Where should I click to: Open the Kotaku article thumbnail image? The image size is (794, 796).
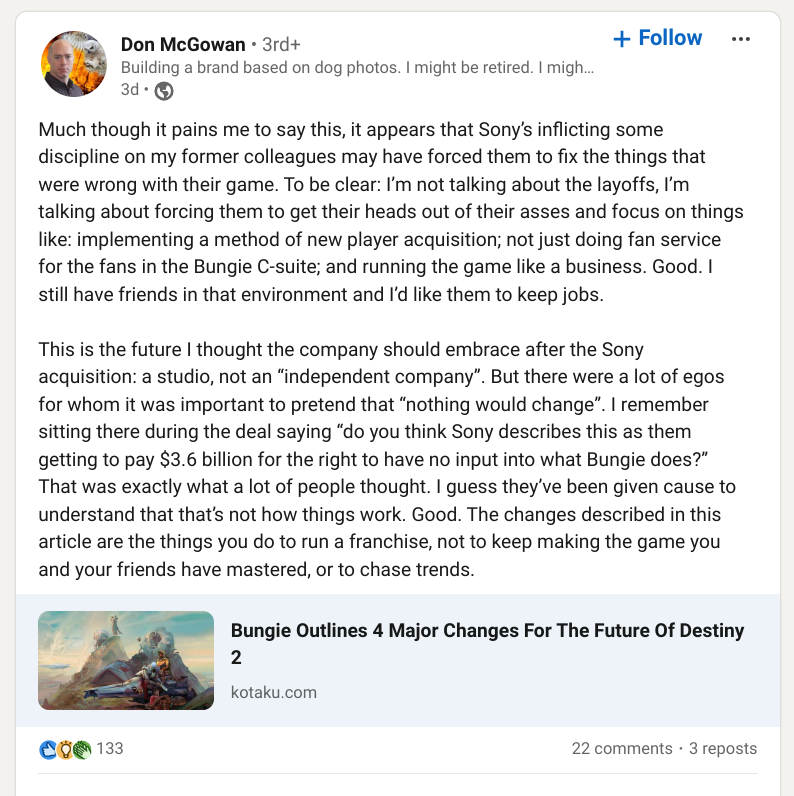tap(126, 660)
